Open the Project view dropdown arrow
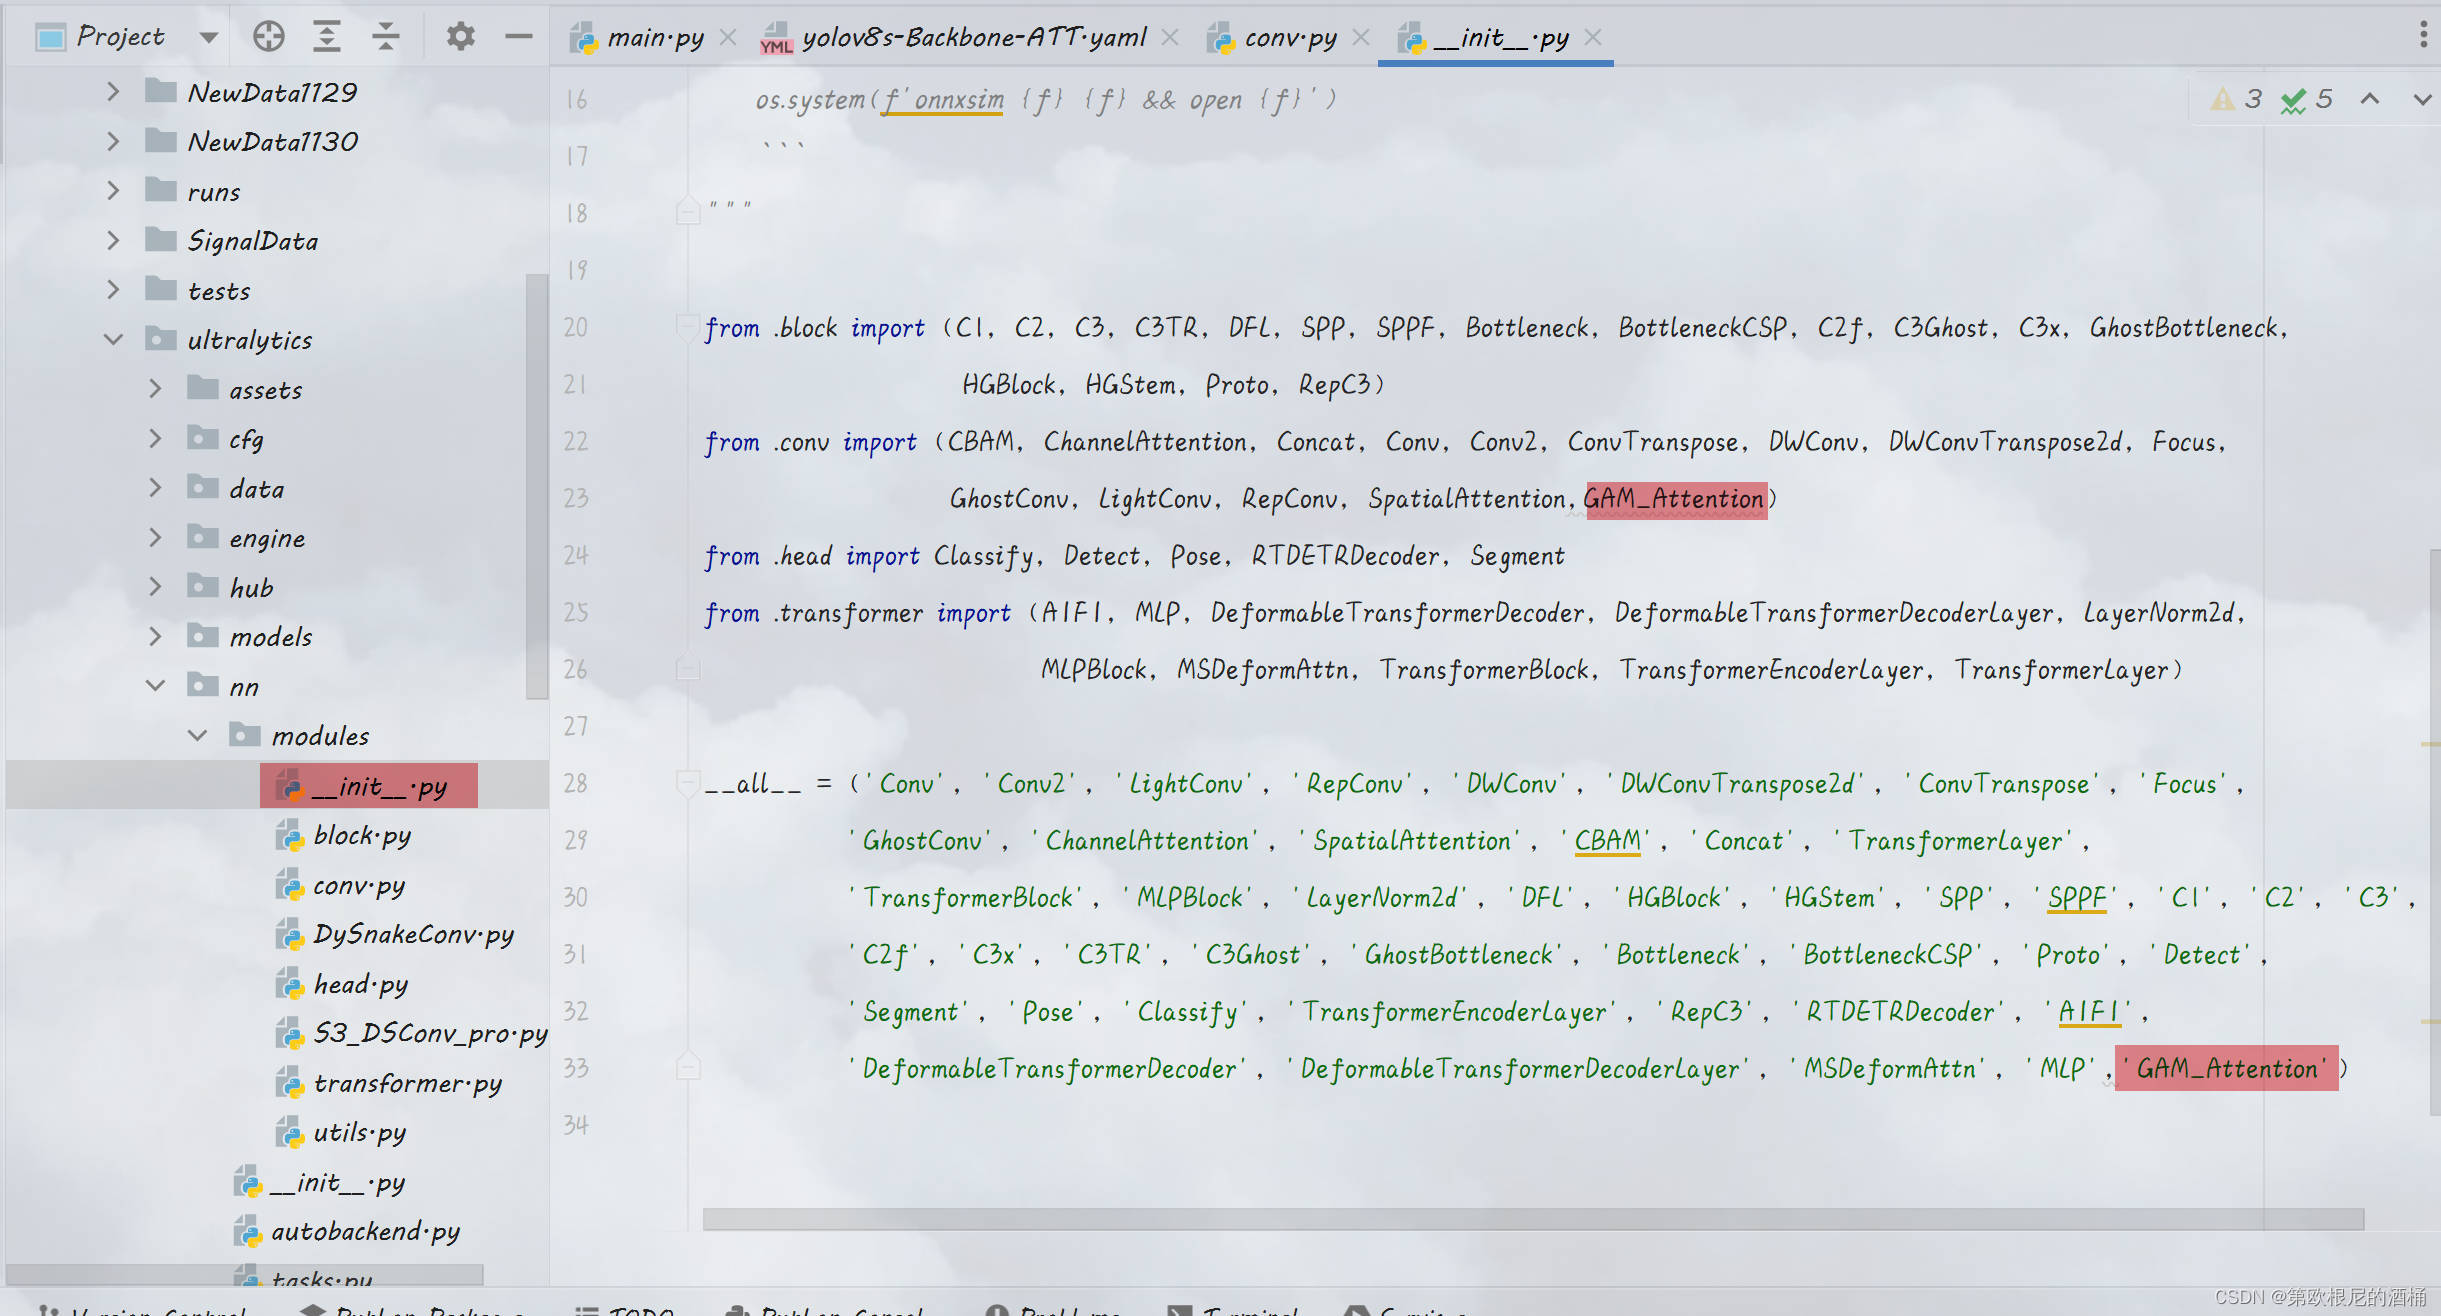Viewport: 2441px width, 1316px height. click(x=208, y=38)
